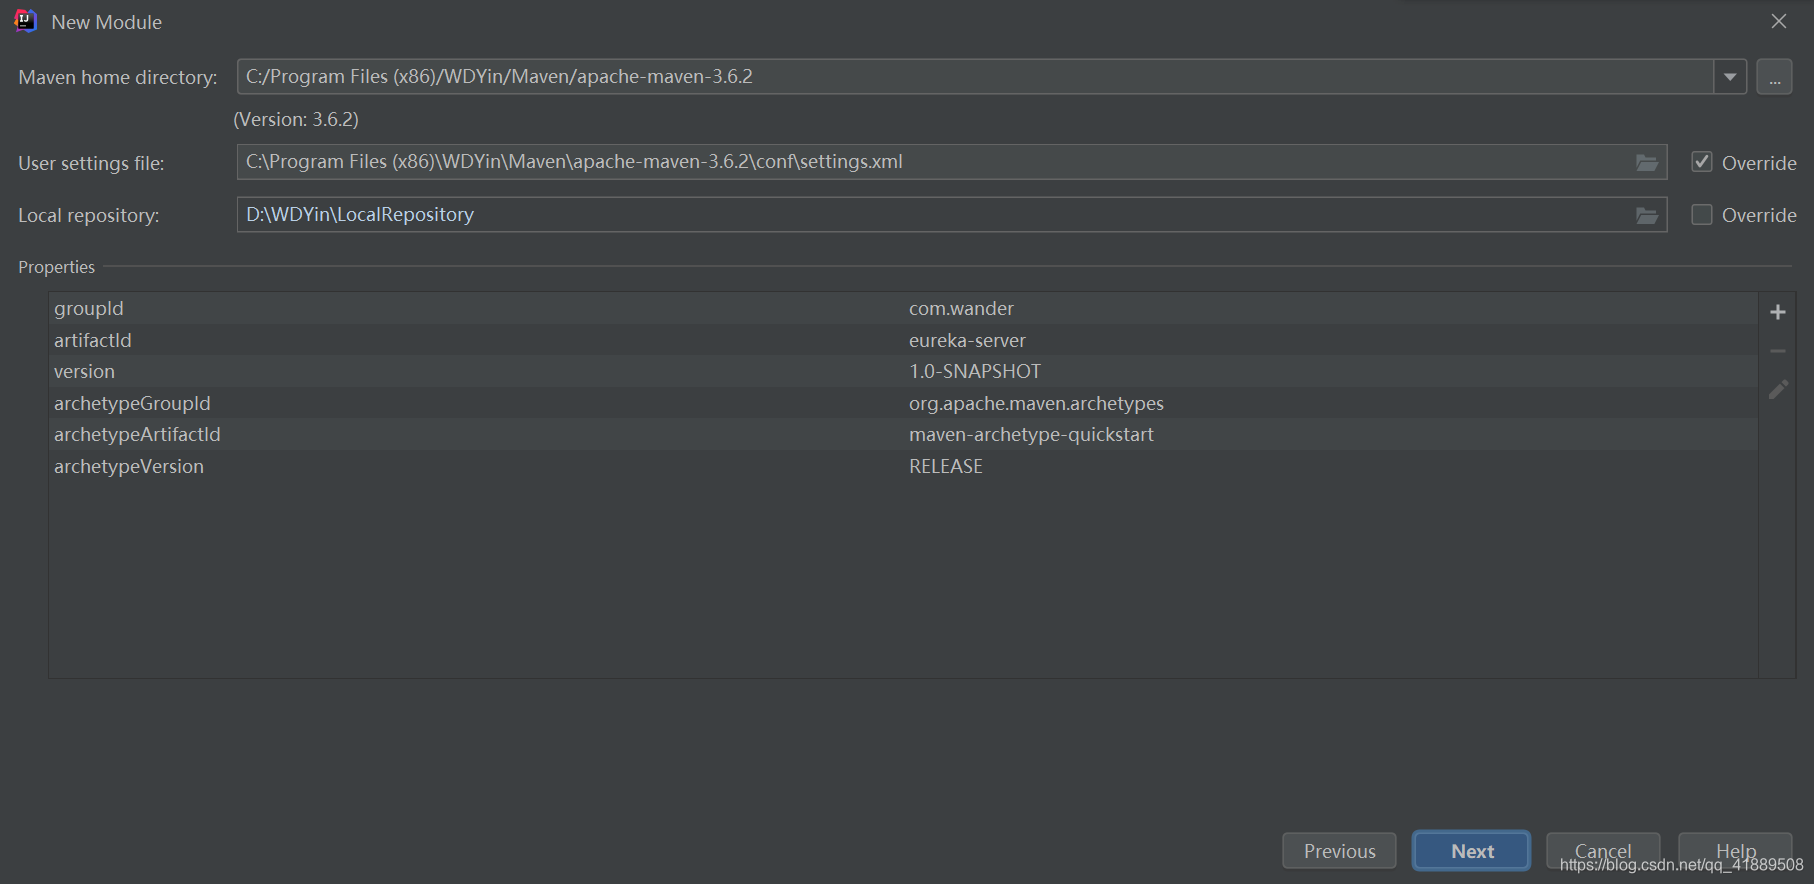Open folder browser for User settings file
Screen dimensions: 1814x884
(1646, 163)
